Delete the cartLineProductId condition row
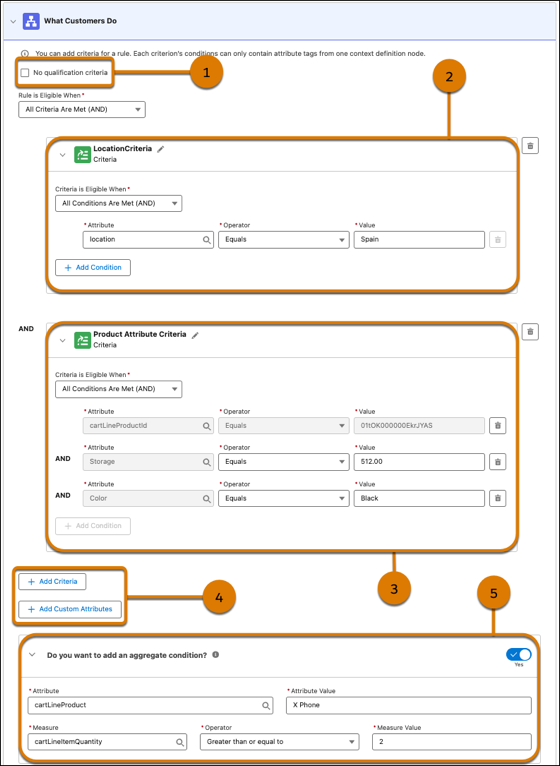The width and height of the screenshot is (560, 766). click(498, 426)
